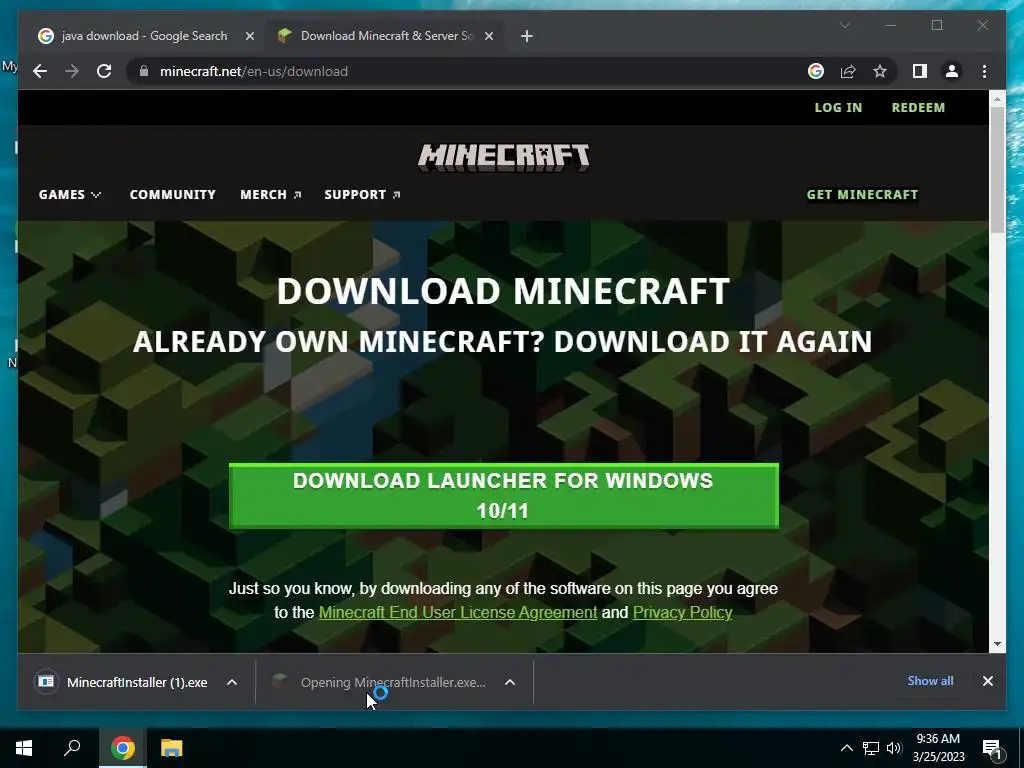This screenshot has height=768, width=1024.
Task: Open the Privacy Policy link
Action: coord(682,613)
